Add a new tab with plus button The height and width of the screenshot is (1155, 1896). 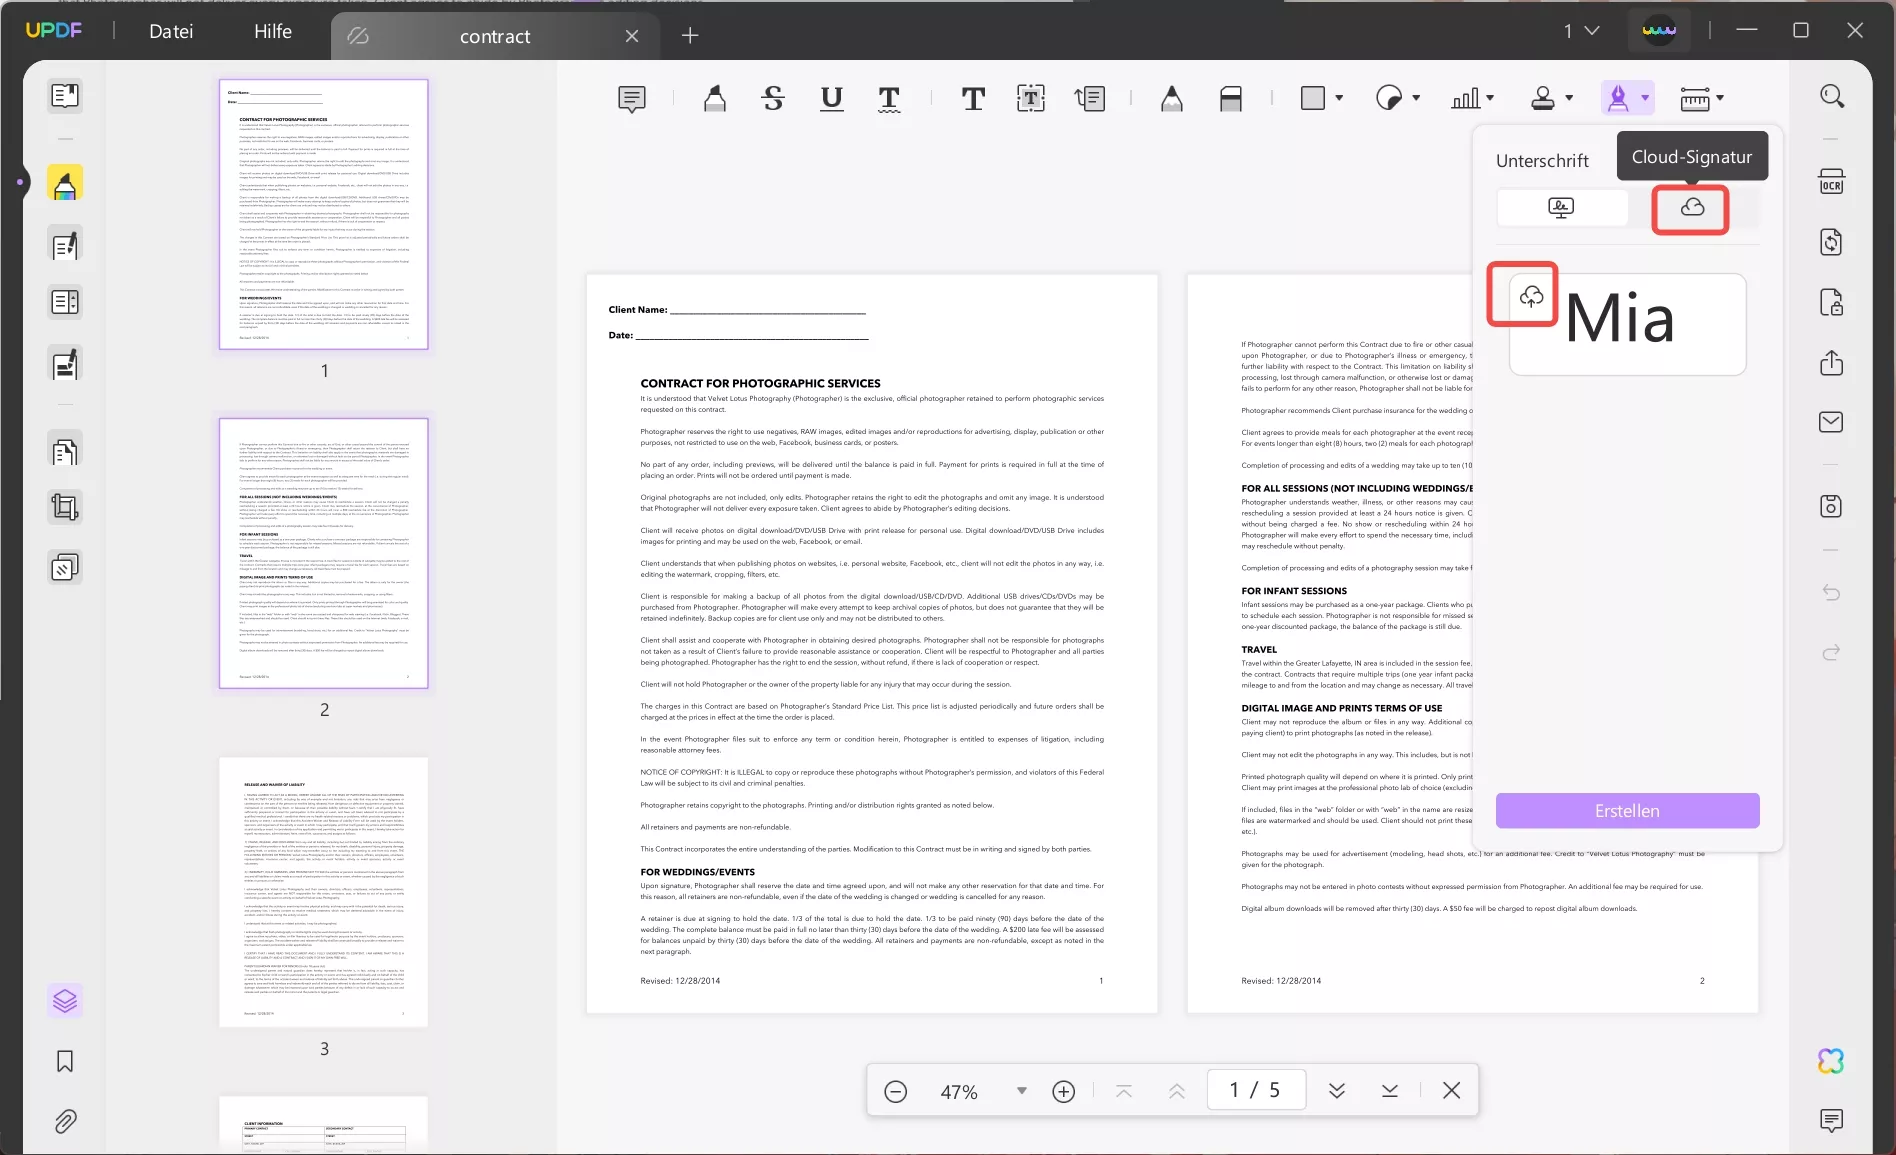point(690,36)
